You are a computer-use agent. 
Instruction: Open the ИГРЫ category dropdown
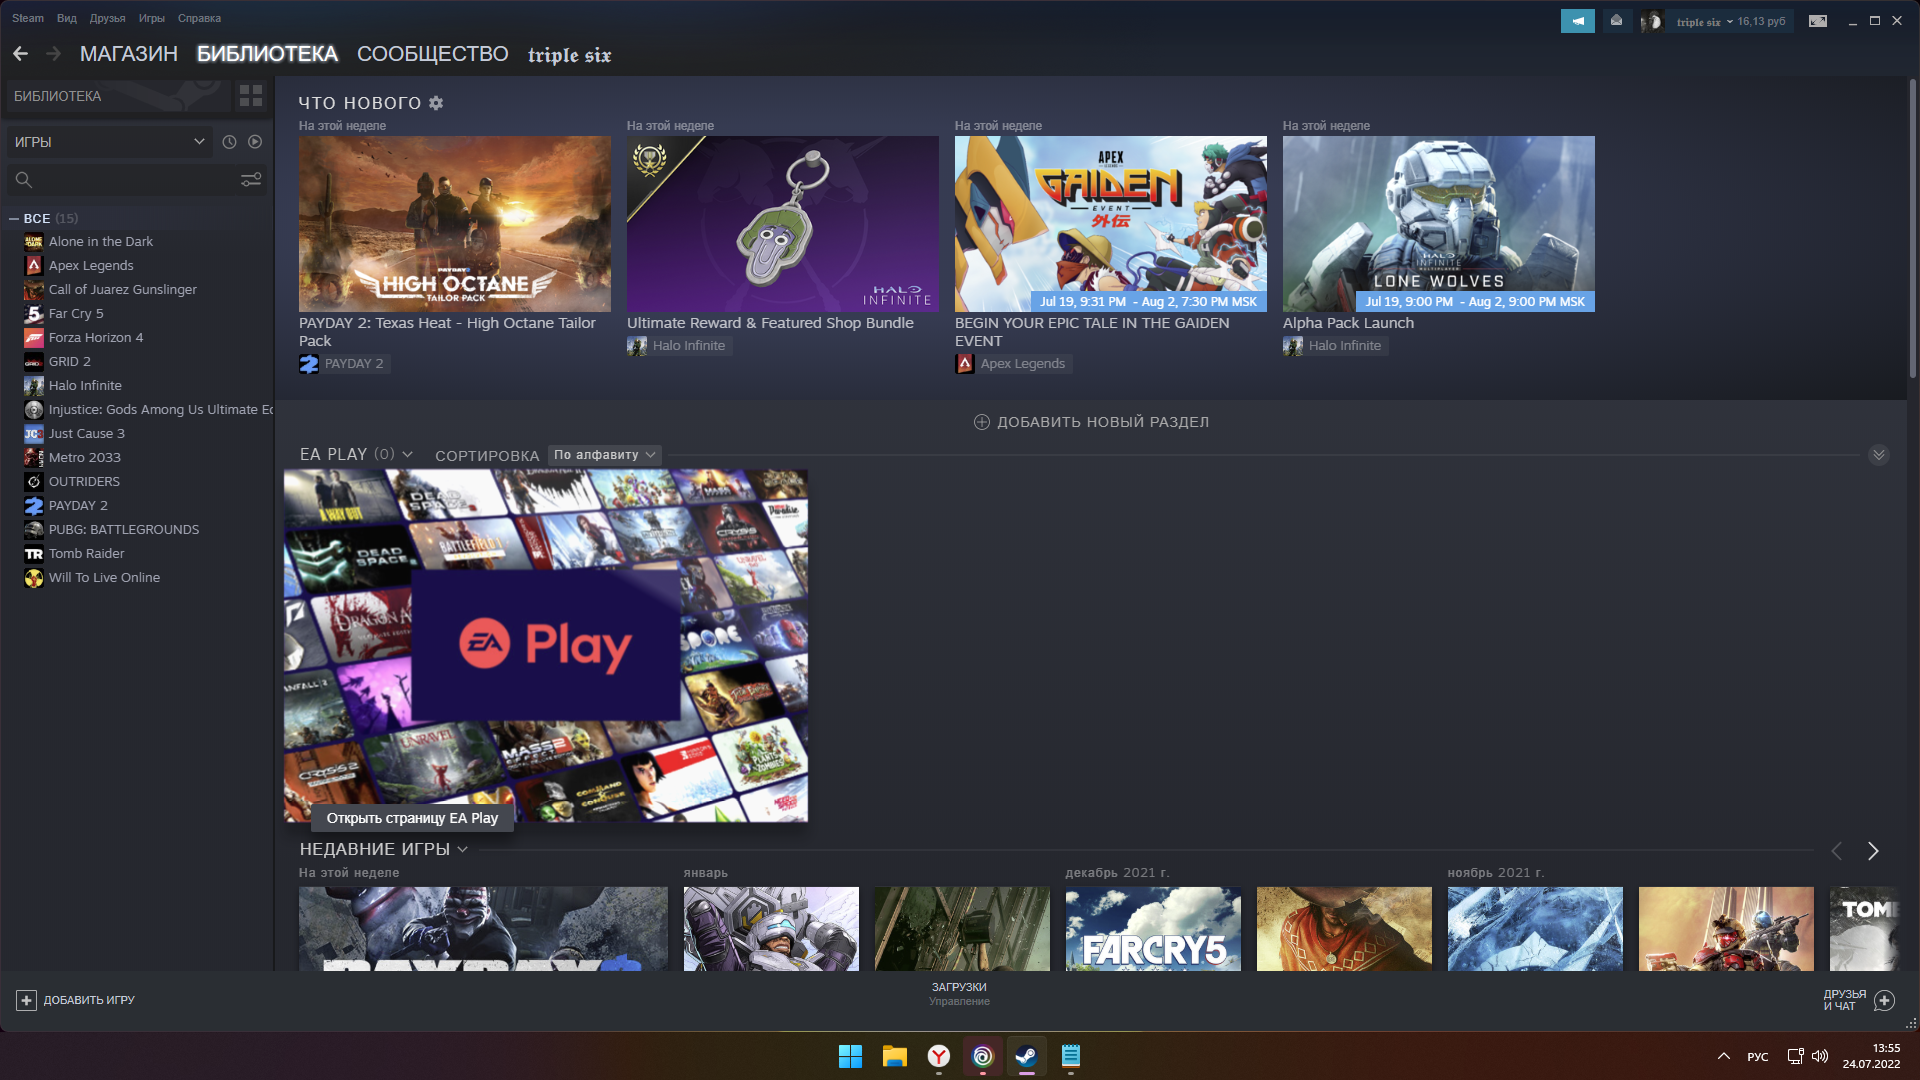click(109, 142)
